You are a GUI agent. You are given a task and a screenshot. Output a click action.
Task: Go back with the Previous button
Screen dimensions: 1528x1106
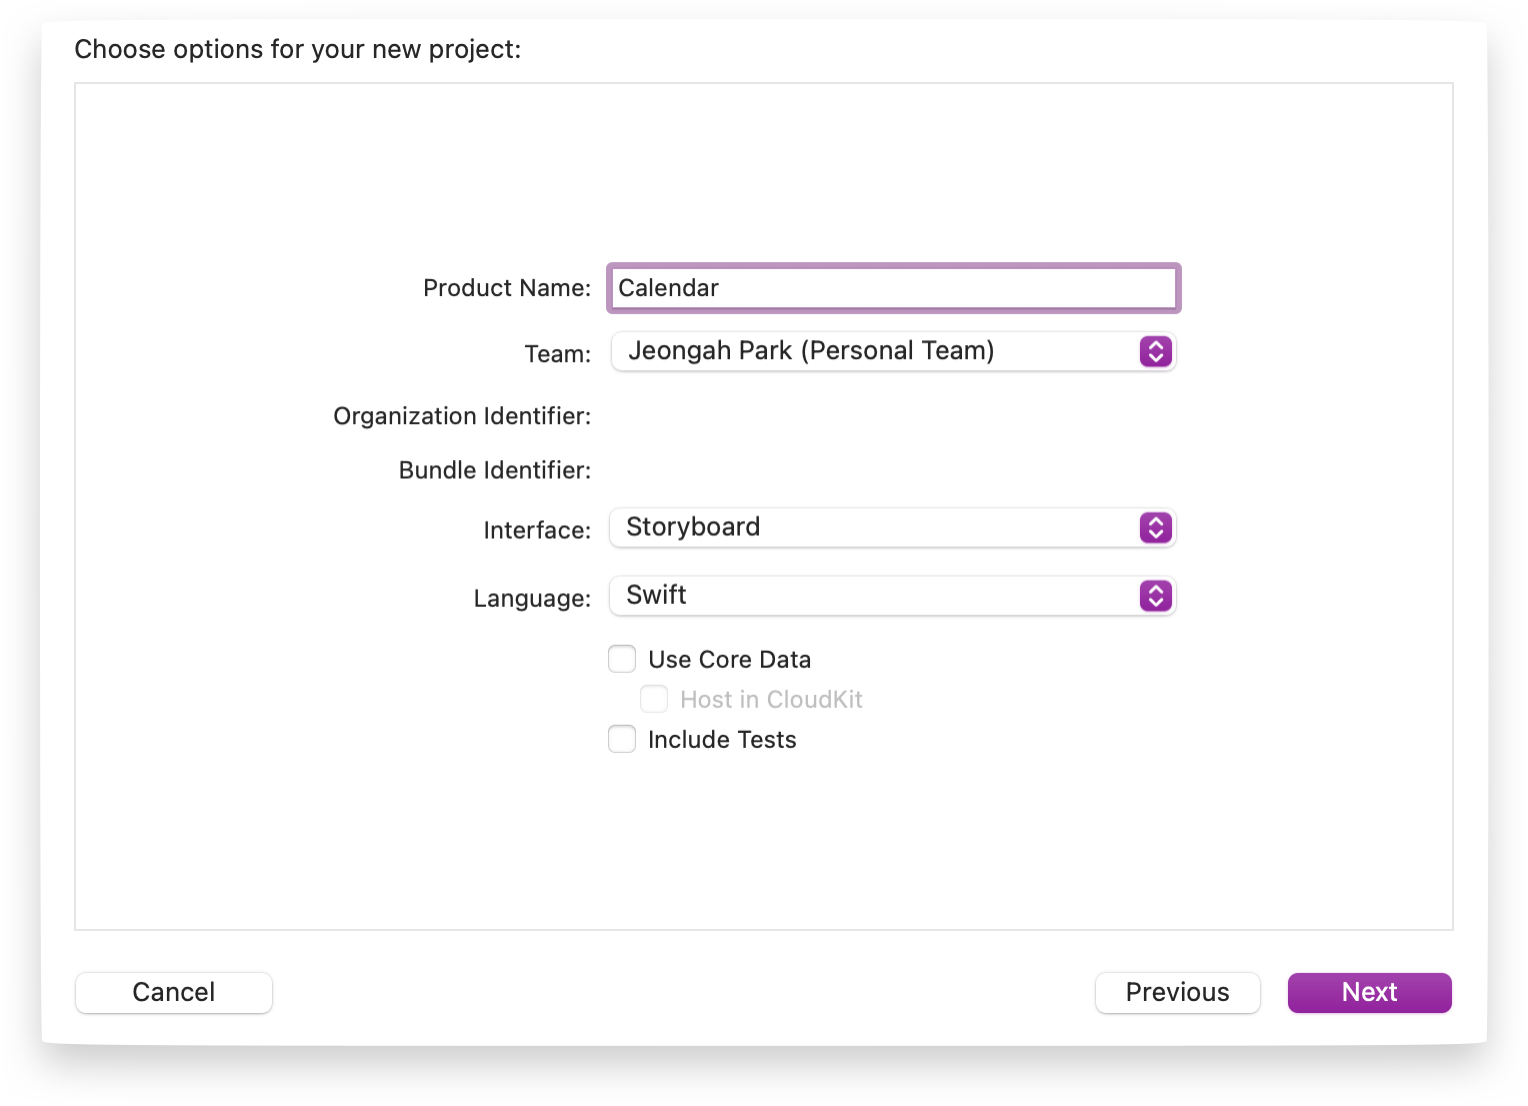point(1177,992)
